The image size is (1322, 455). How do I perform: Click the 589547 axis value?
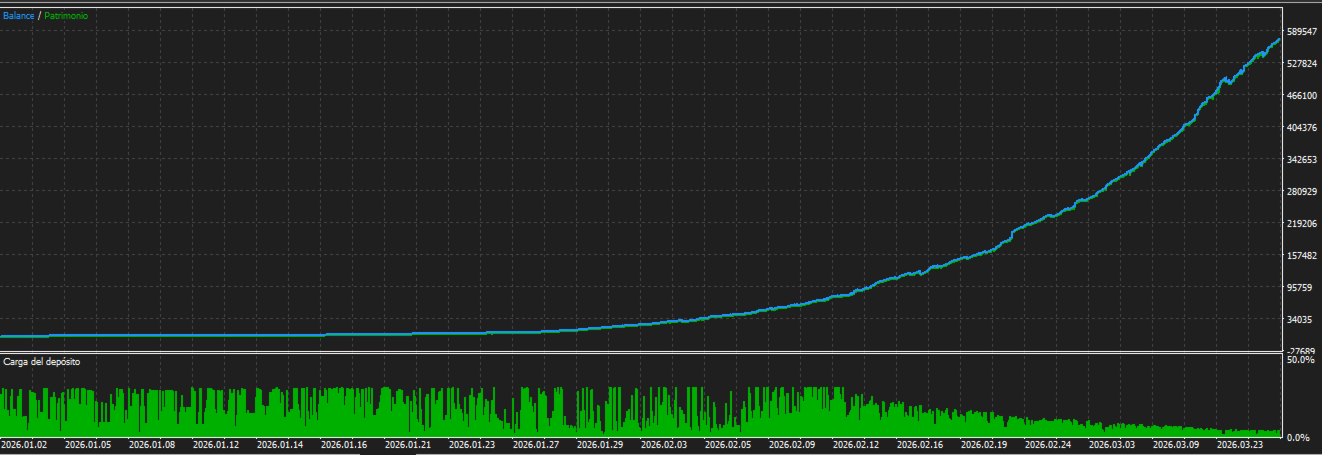pos(1302,32)
